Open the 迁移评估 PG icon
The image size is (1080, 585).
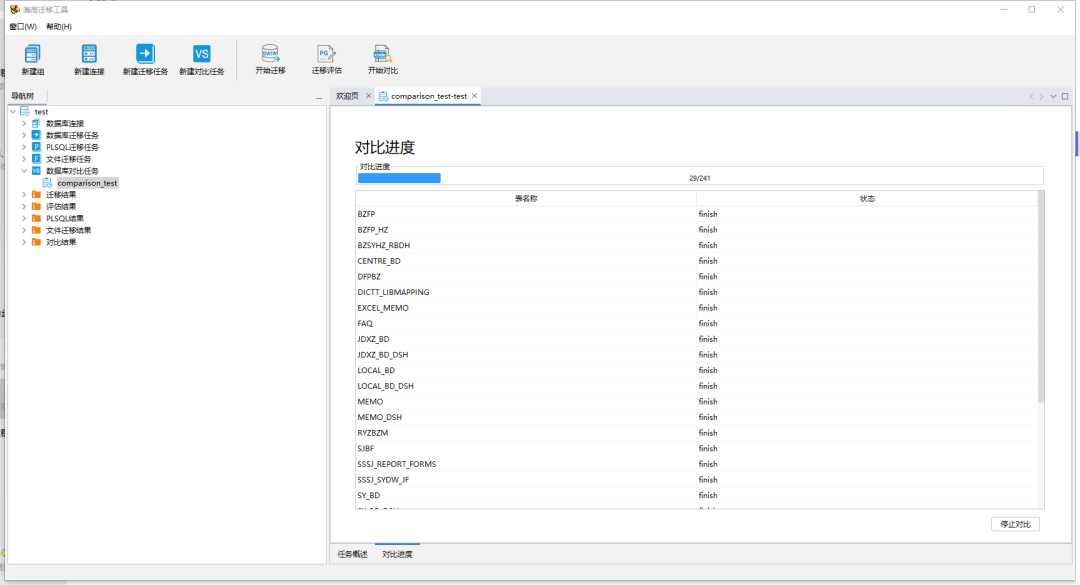pos(326,54)
